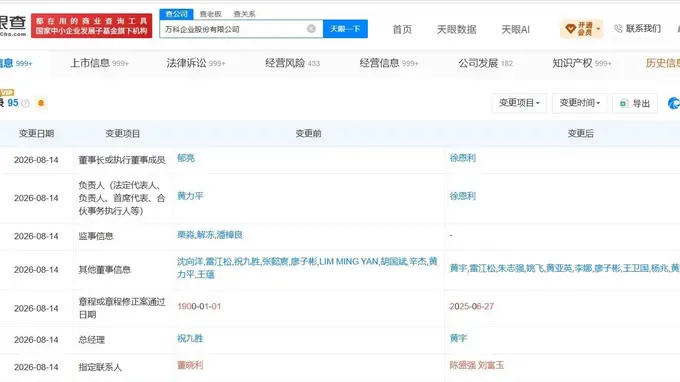The height and width of the screenshot is (382, 680).
Task: Click the blue circular icon right of 导出
Action: [674, 103]
